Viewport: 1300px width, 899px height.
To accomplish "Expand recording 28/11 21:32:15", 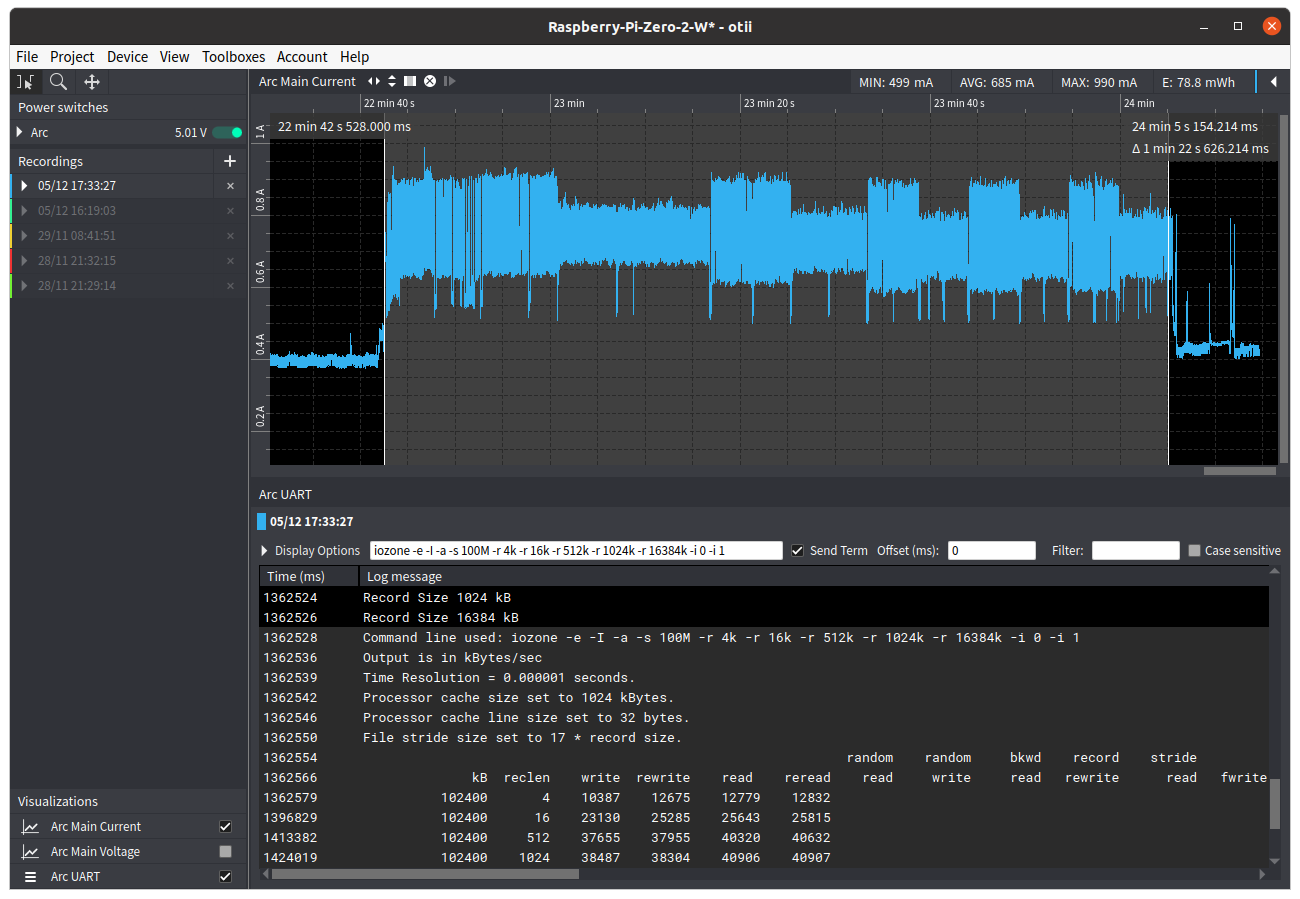I will 25,261.
